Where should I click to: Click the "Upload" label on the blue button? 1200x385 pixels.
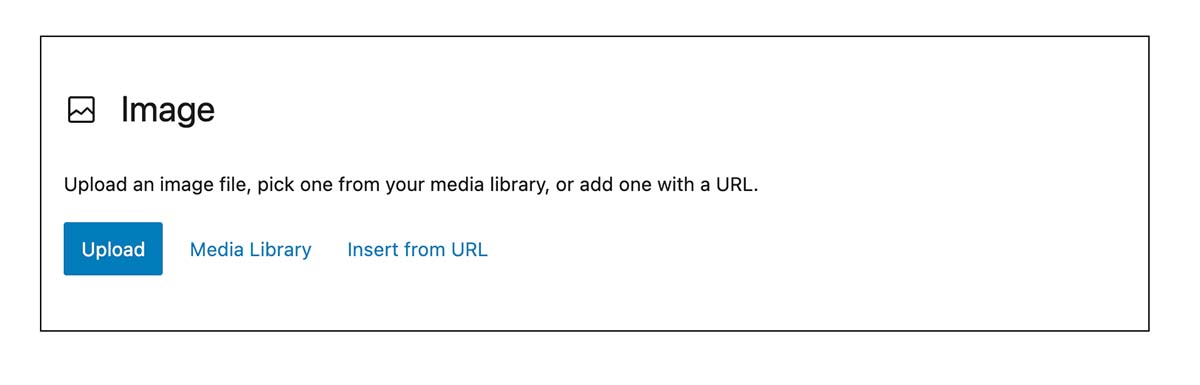tap(113, 249)
